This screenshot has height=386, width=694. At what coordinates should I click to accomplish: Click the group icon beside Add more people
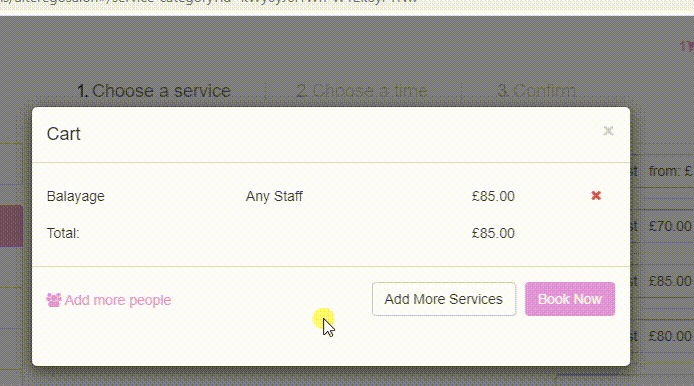(54, 300)
